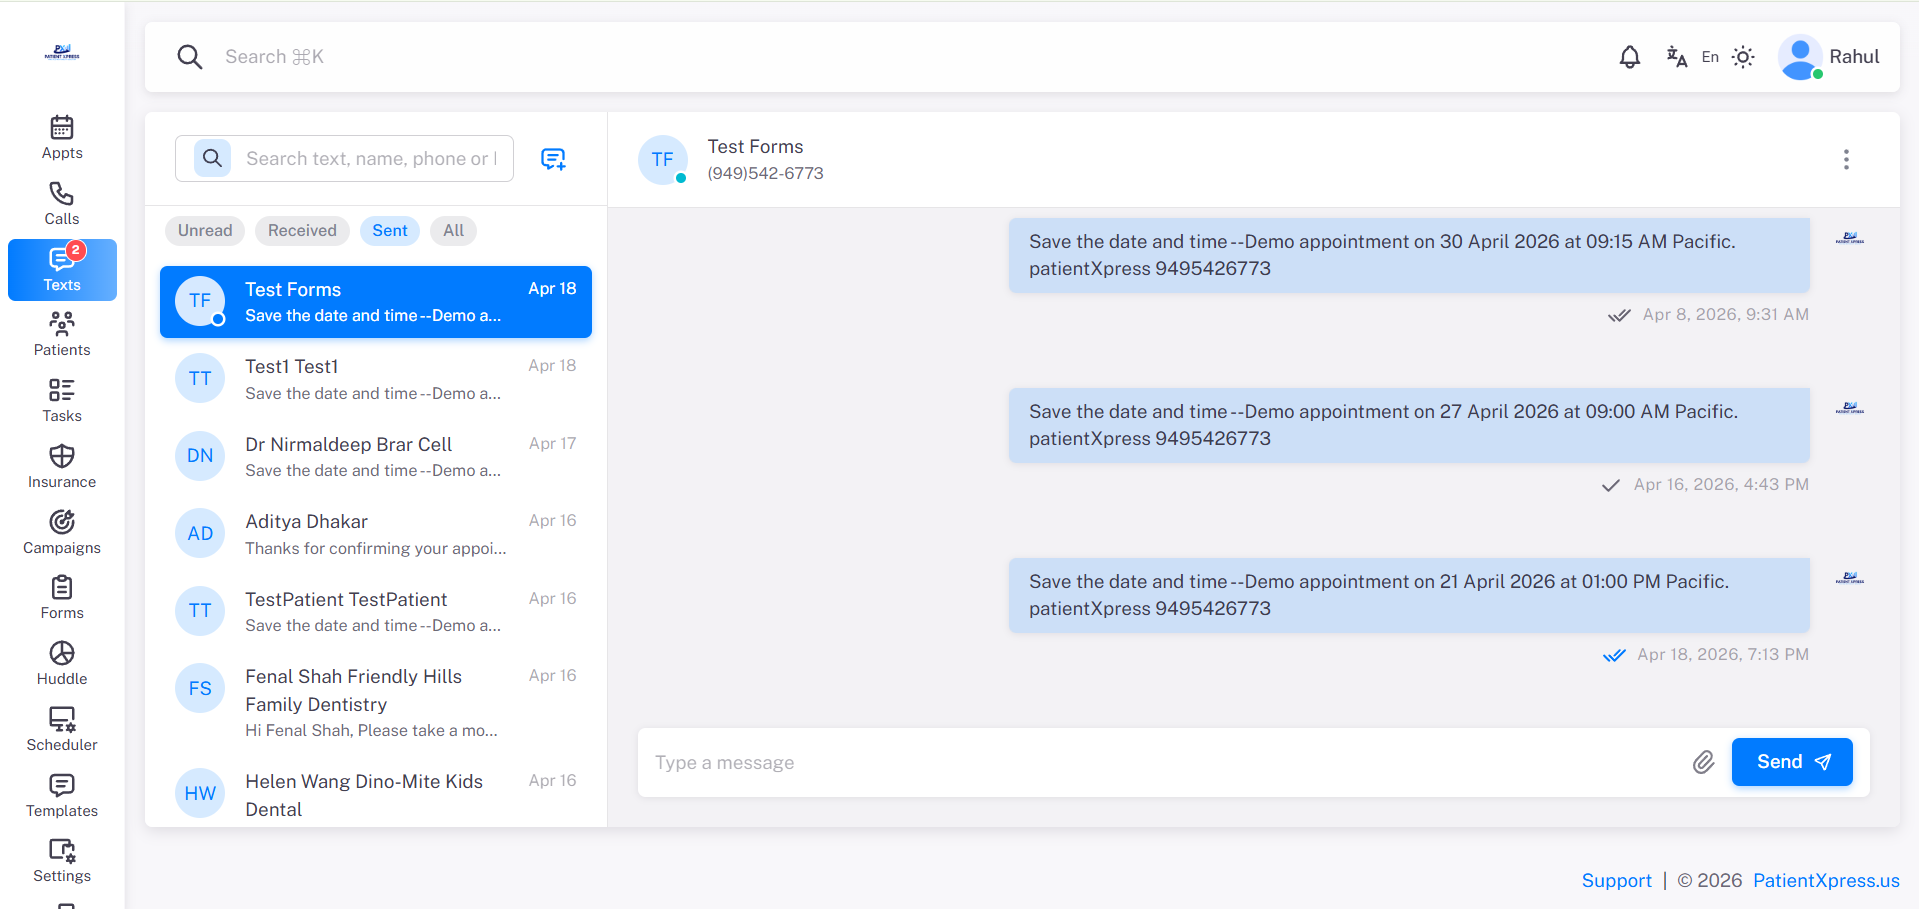Show only Received messages

pyautogui.click(x=301, y=230)
